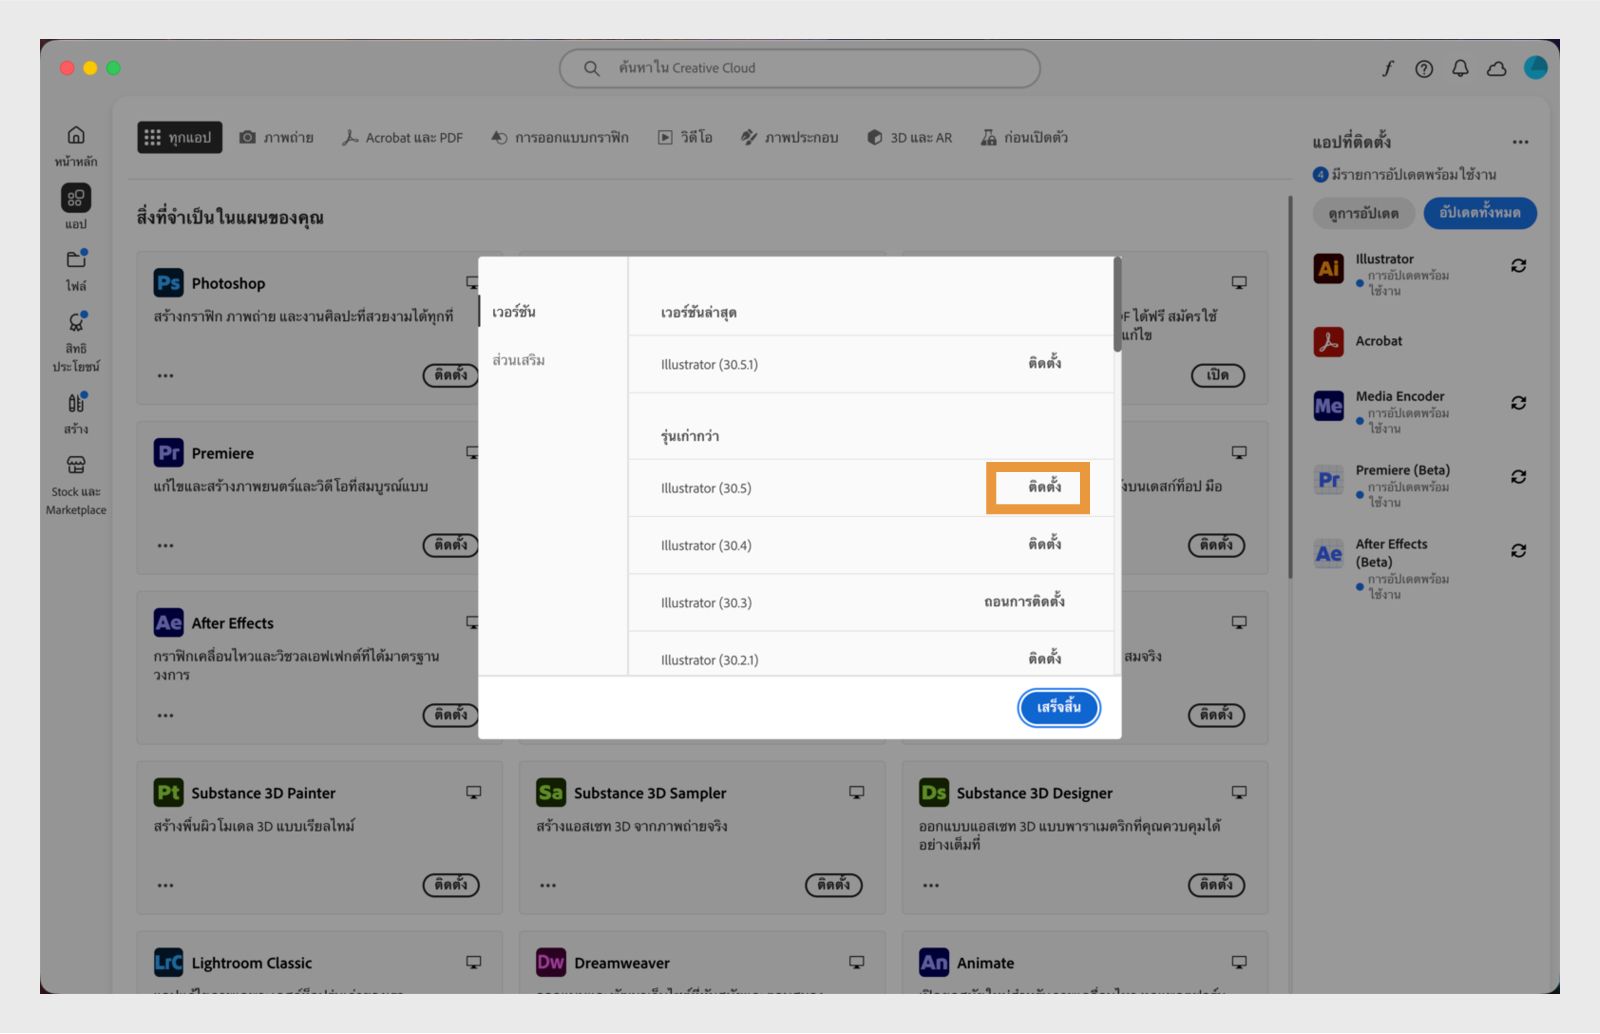Open the Create (สร้าง) sidebar icon

pos(76,402)
